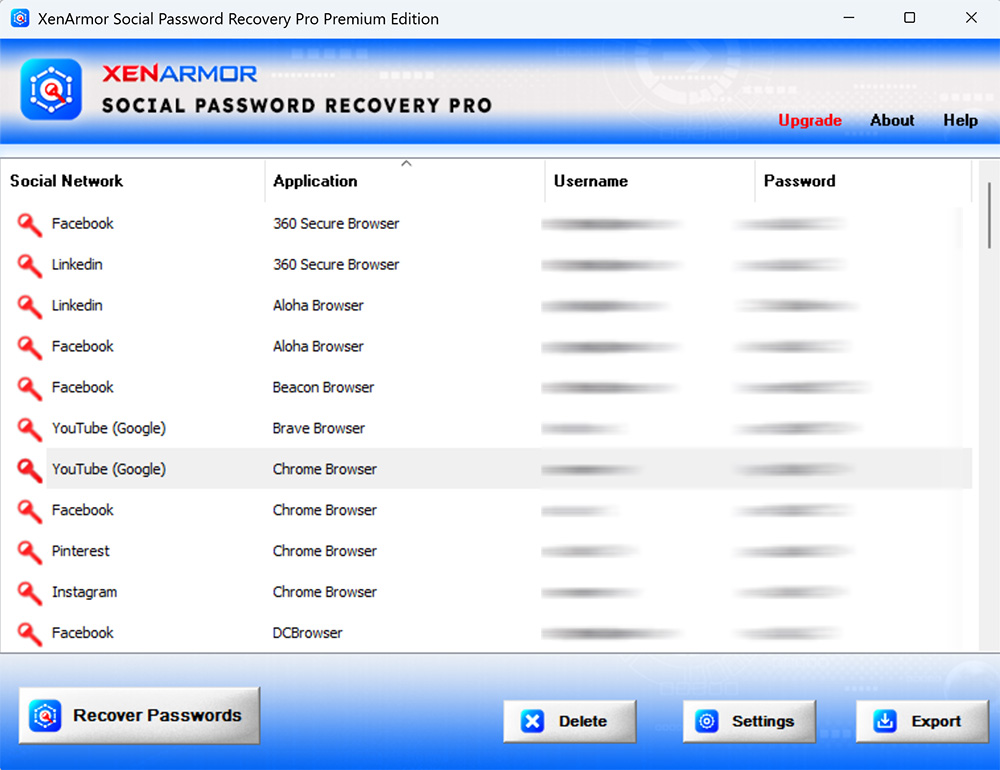This screenshot has height=770, width=1000.
Task: Click key icon for Facebook Aloha Browser row
Action: click(x=29, y=346)
